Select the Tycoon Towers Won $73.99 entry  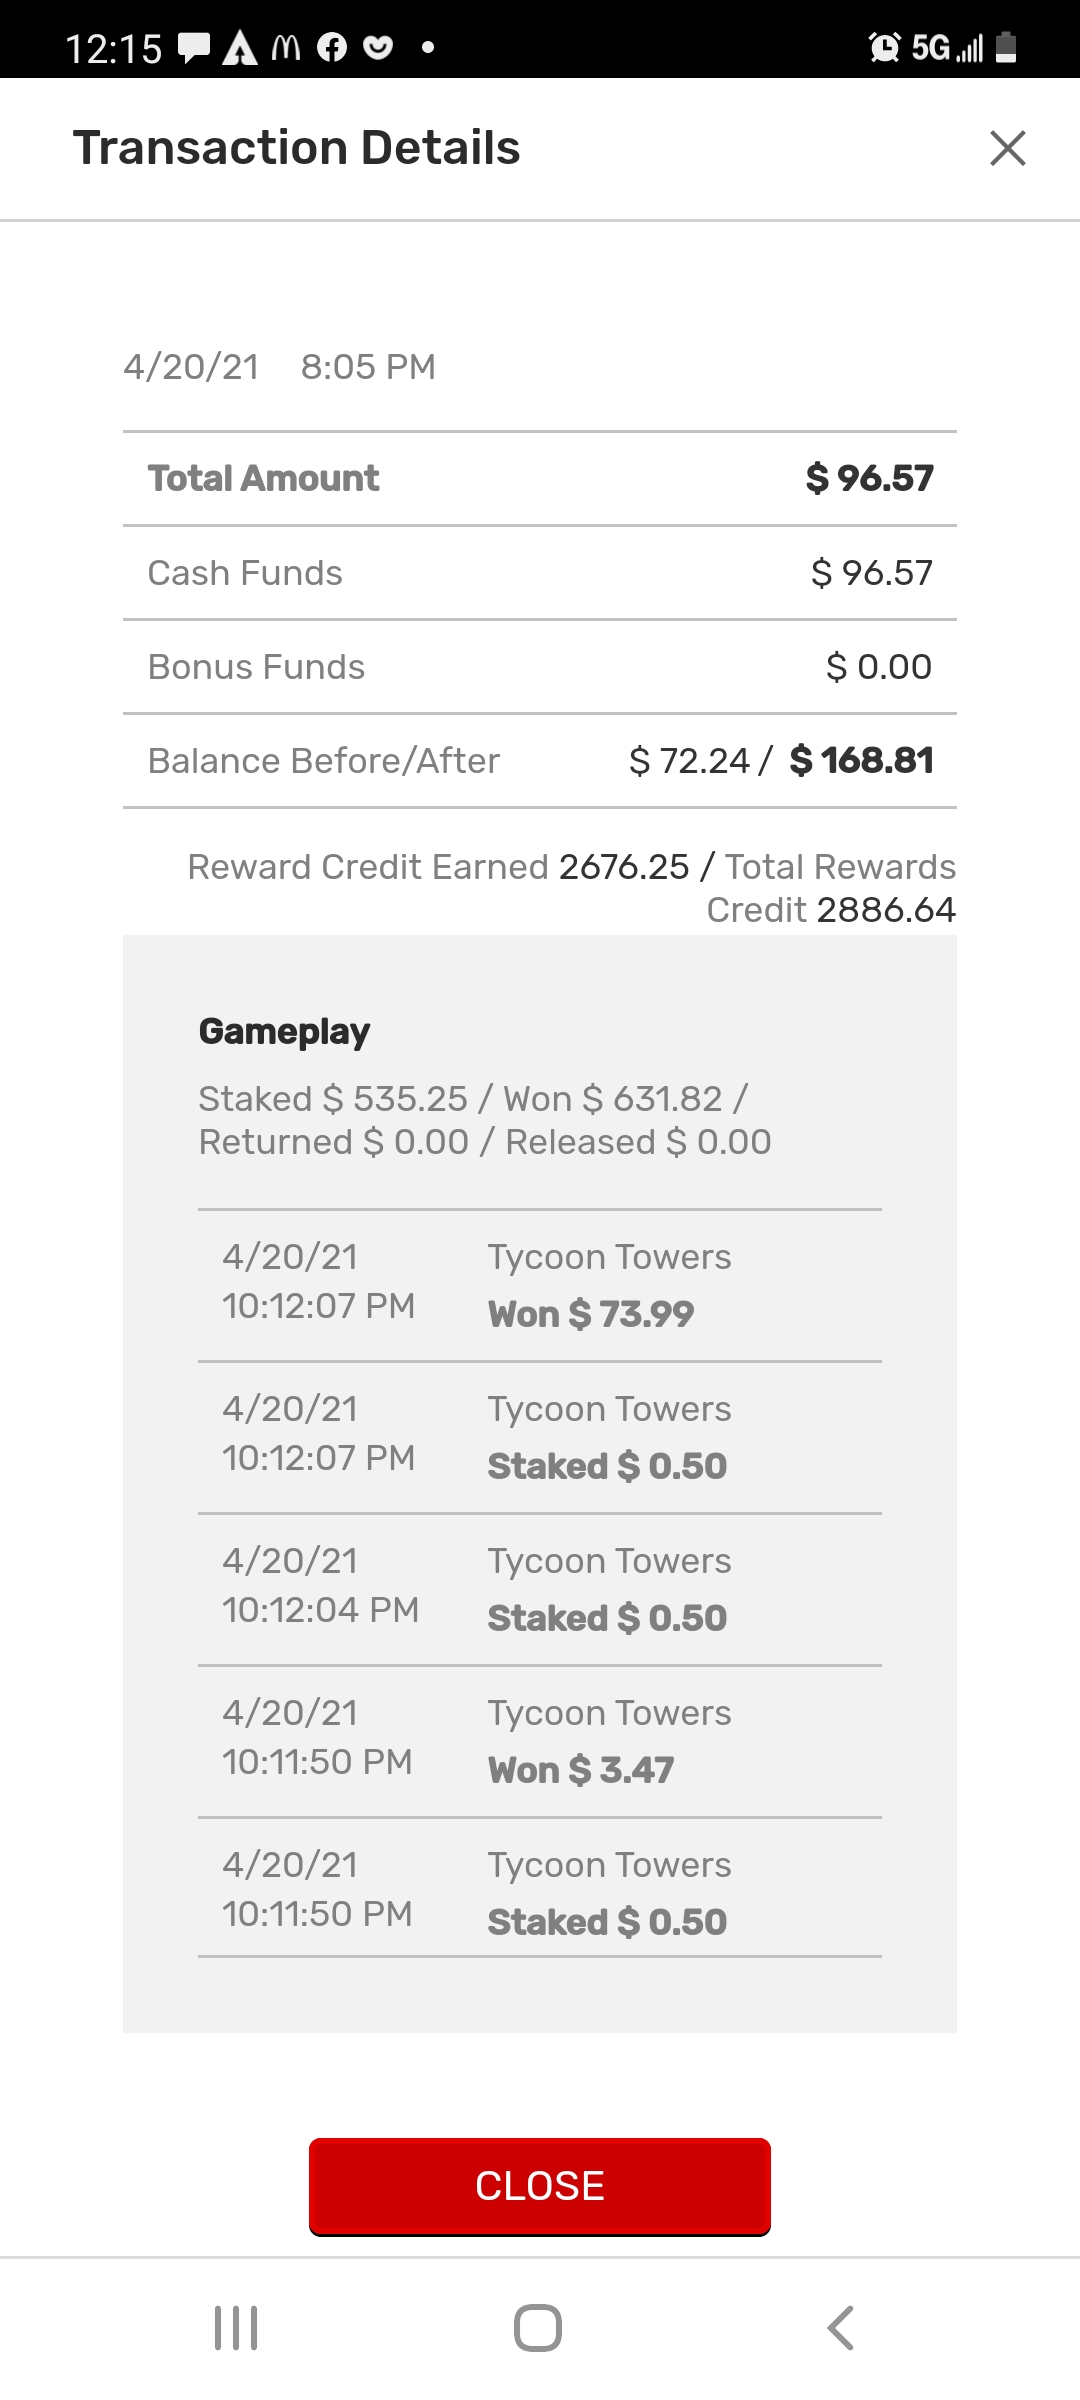(540, 1286)
